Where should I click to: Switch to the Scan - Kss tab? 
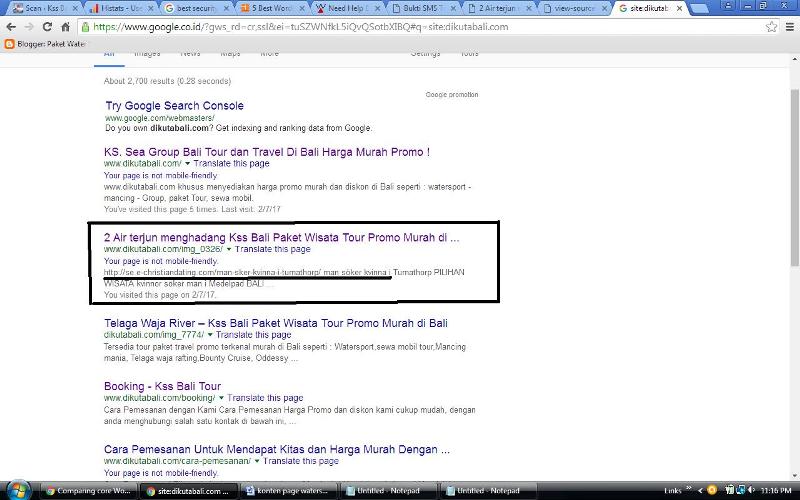click(45, 8)
